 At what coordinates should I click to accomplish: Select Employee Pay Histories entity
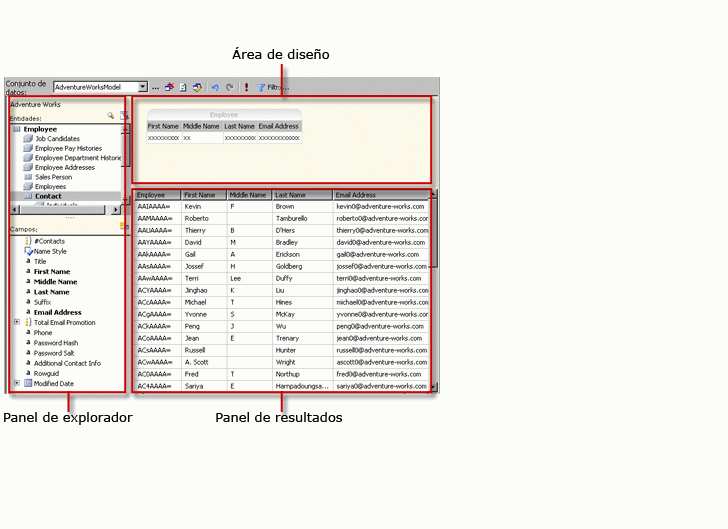(68, 148)
